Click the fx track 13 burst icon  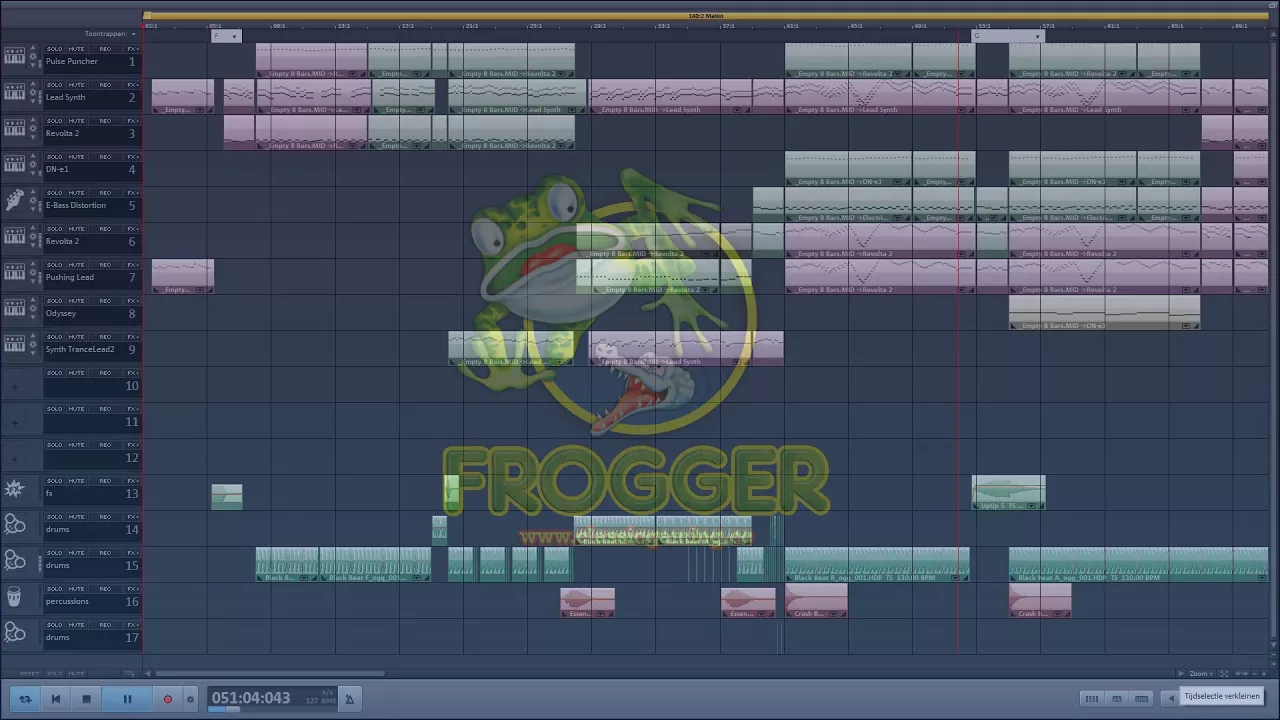click(x=14, y=489)
